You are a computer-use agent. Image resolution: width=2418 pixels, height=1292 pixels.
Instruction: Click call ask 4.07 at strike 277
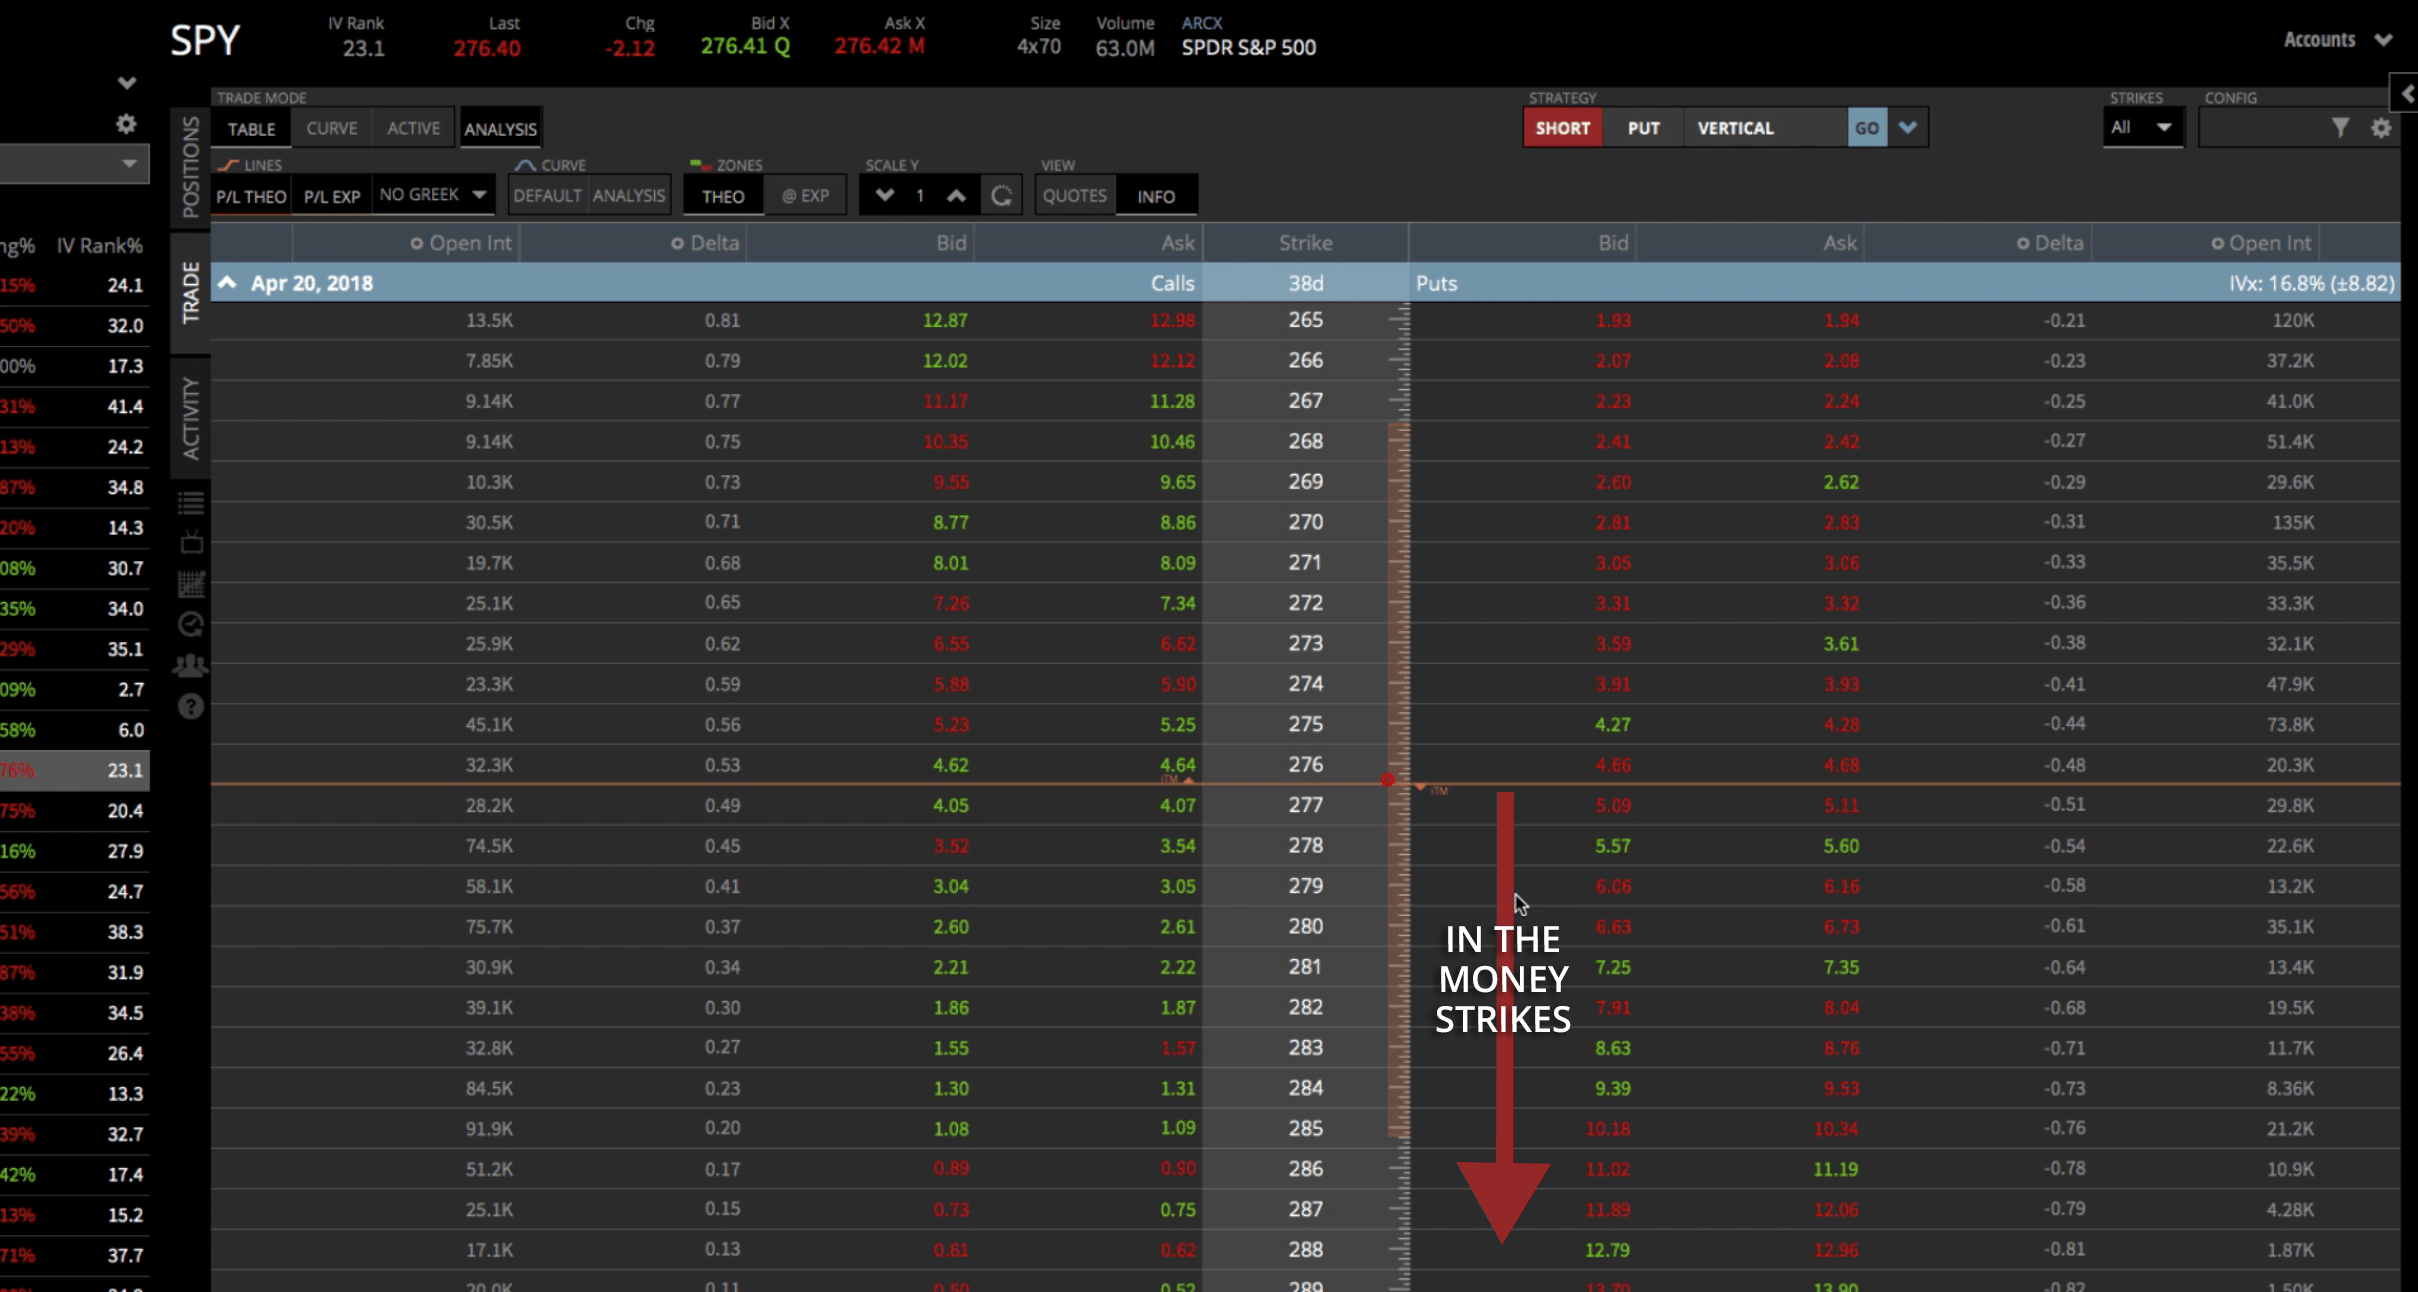(x=1177, y=805)
